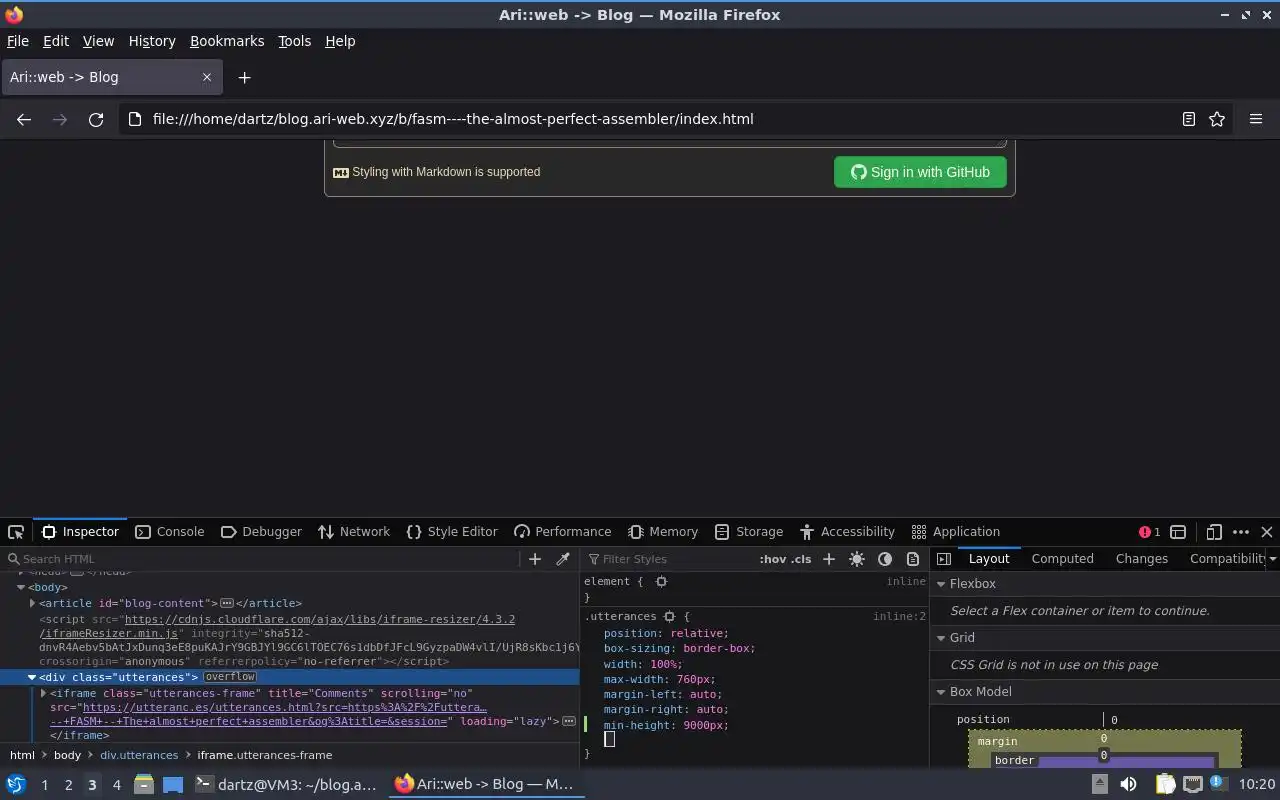Click Sign in with GitHub button
The image size is (1280, 800).
click(920, 172)
